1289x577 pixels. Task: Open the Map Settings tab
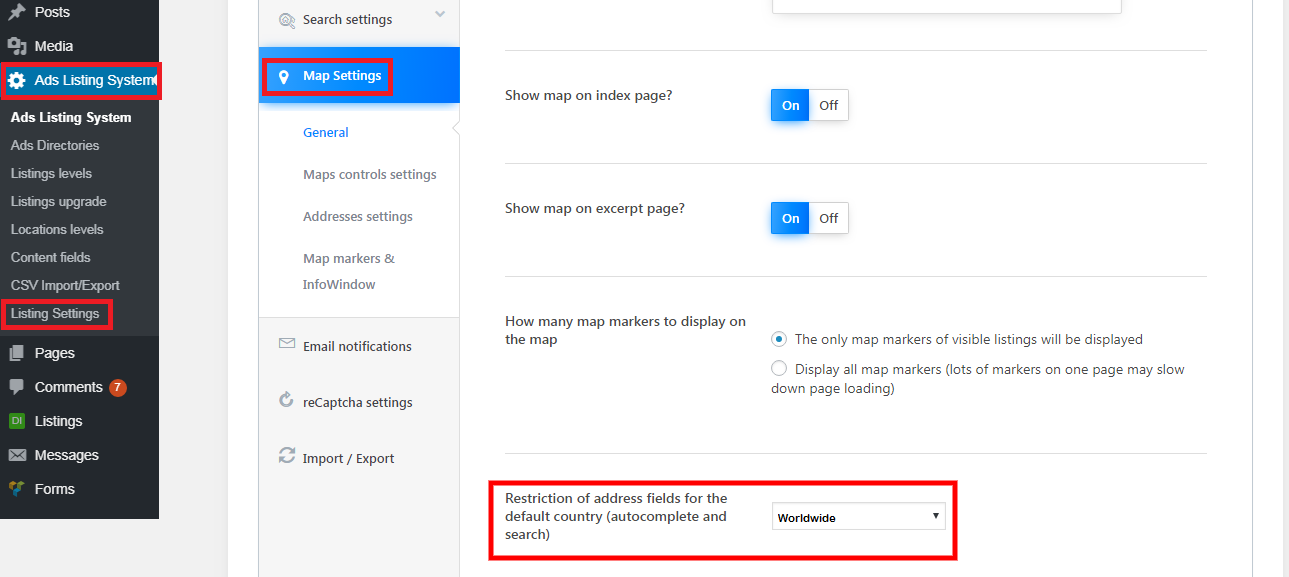(x=359, y=75)
